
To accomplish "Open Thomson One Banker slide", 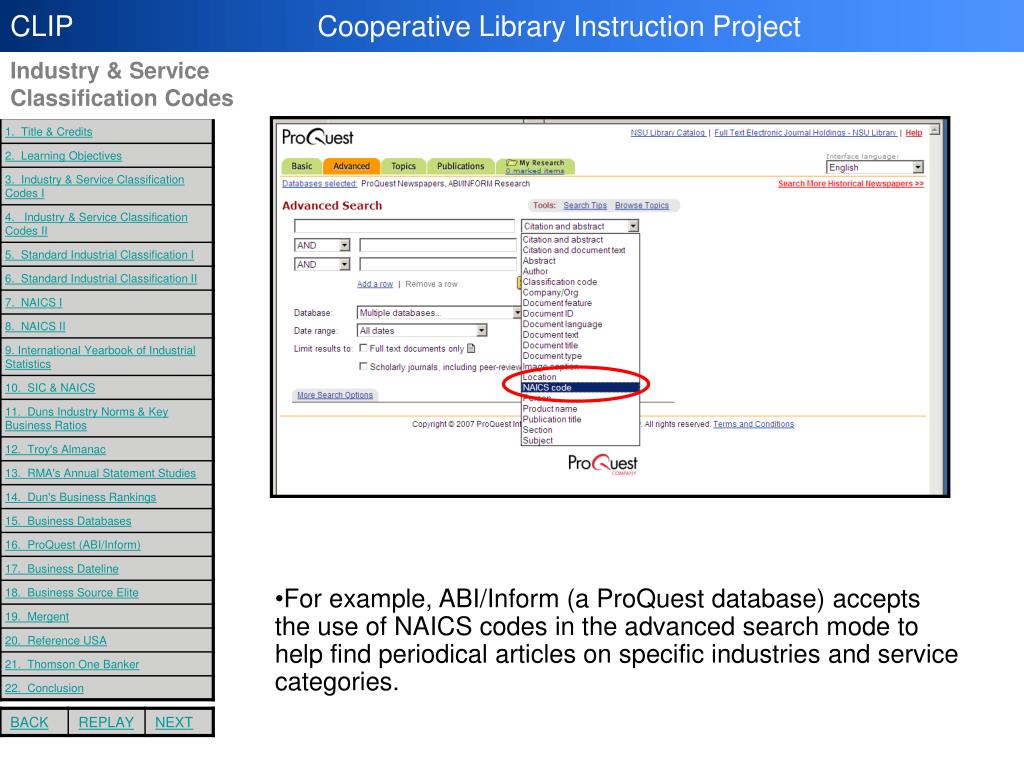I will point(72,665).
